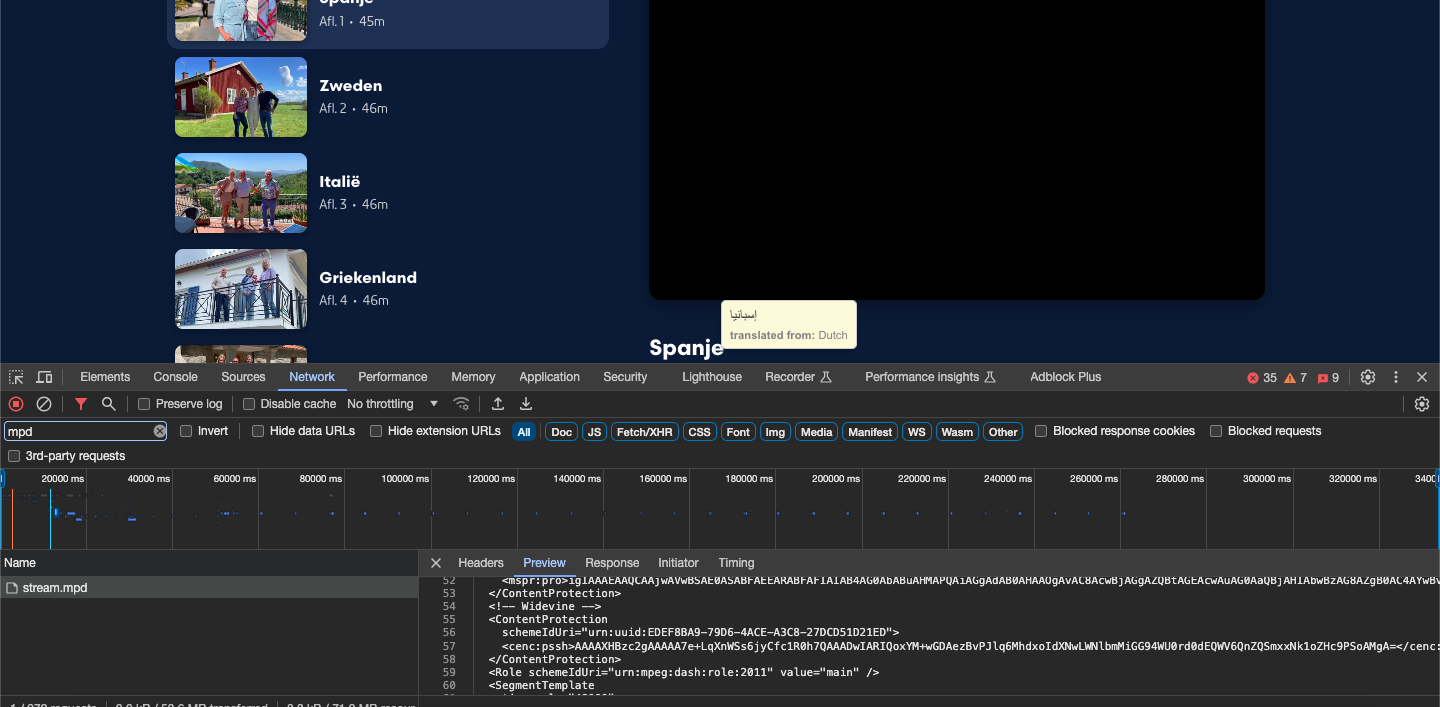
Task: Toggle the device toolbar icon
Action: 44,377
